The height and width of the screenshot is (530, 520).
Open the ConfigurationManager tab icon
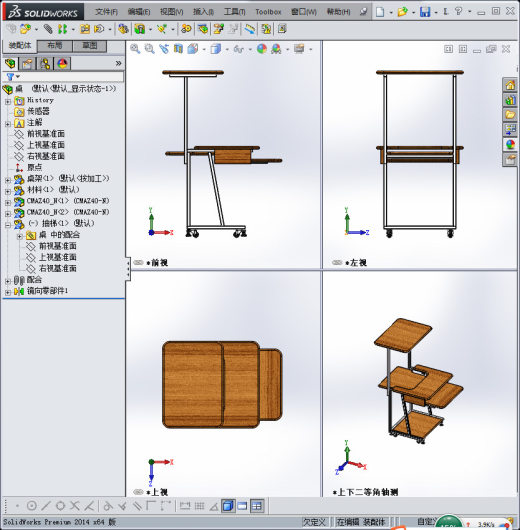pos(45,64)
